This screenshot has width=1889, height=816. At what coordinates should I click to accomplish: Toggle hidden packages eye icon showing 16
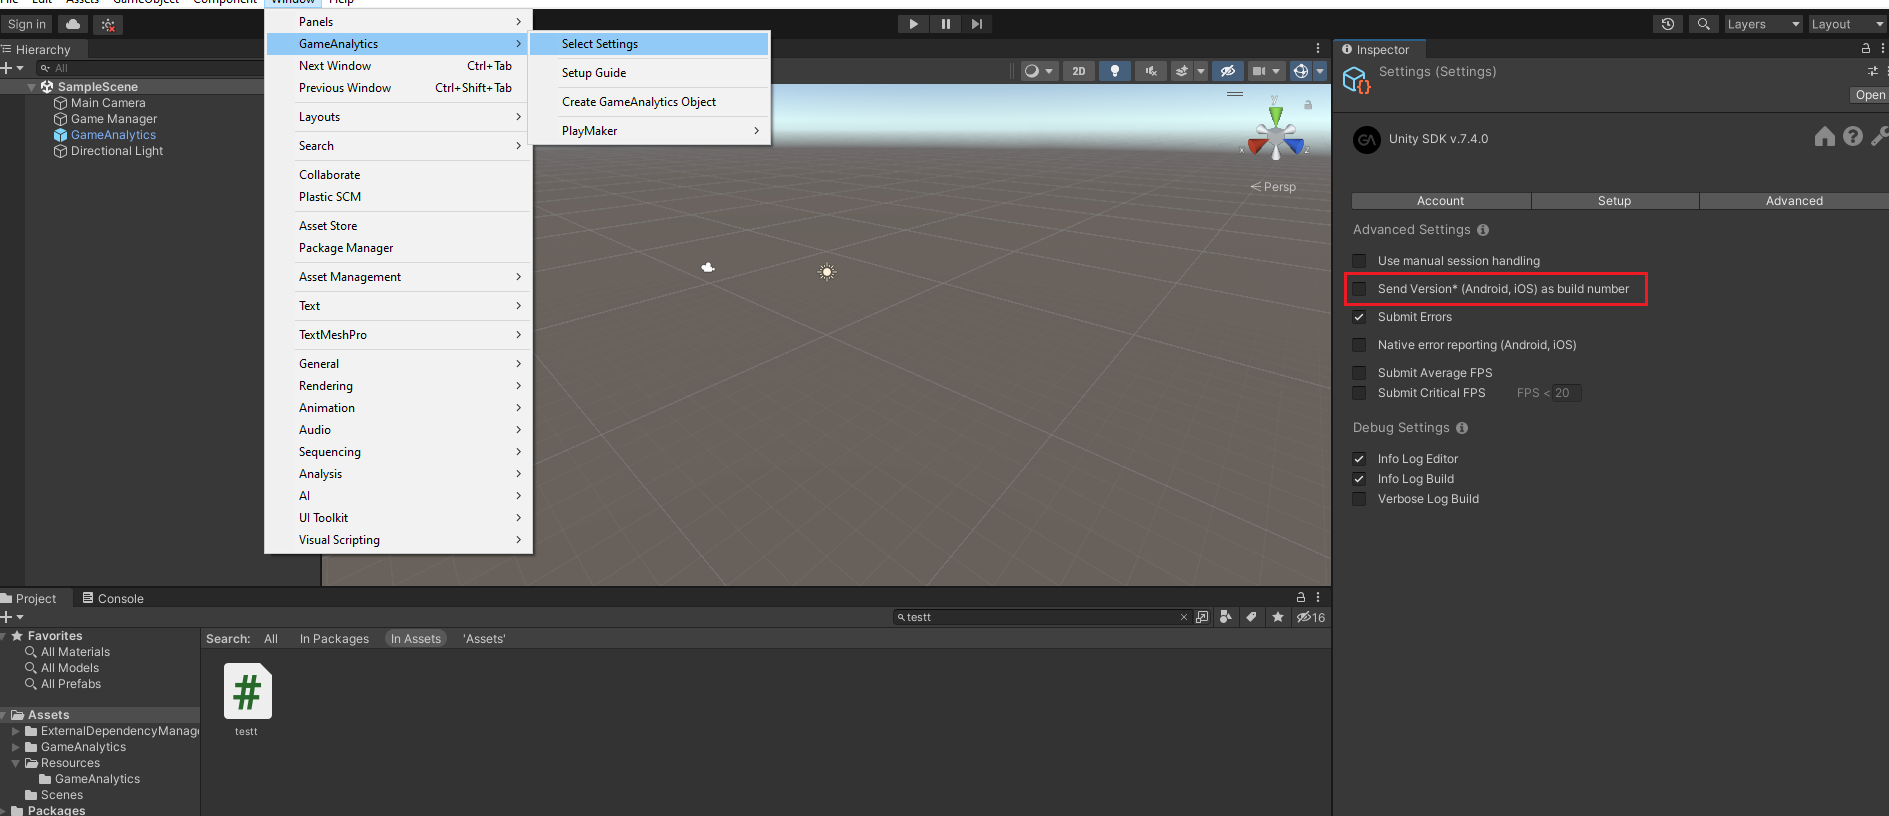(x=1311, y=617)
